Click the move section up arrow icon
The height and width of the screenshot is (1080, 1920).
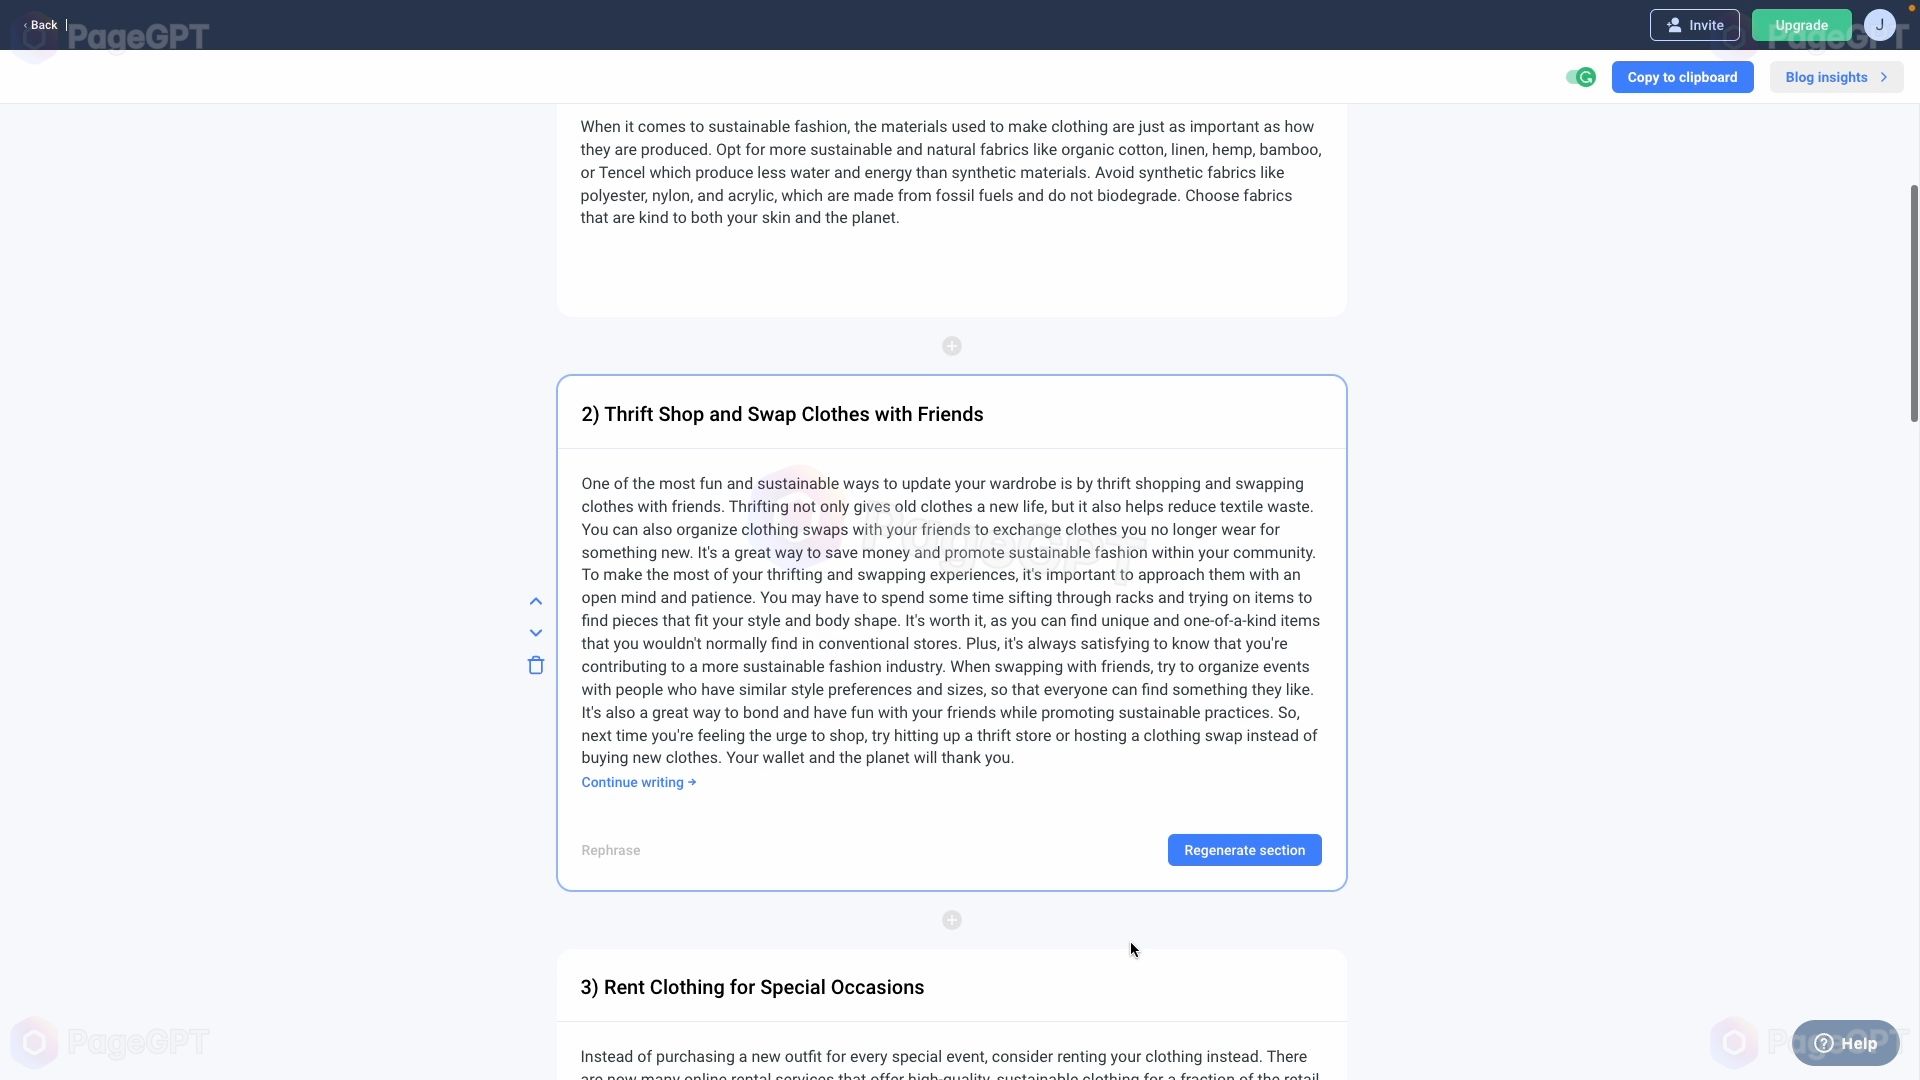[x=535, y=601]
